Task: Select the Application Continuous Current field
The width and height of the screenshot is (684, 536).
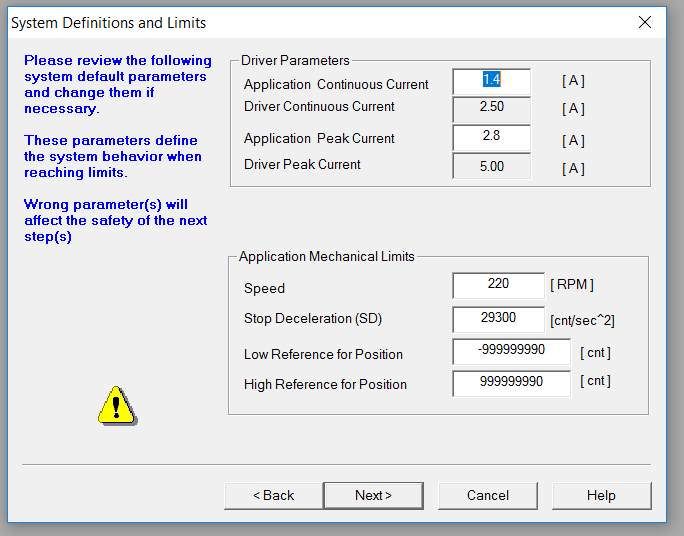Action: [x=492, y=82]
